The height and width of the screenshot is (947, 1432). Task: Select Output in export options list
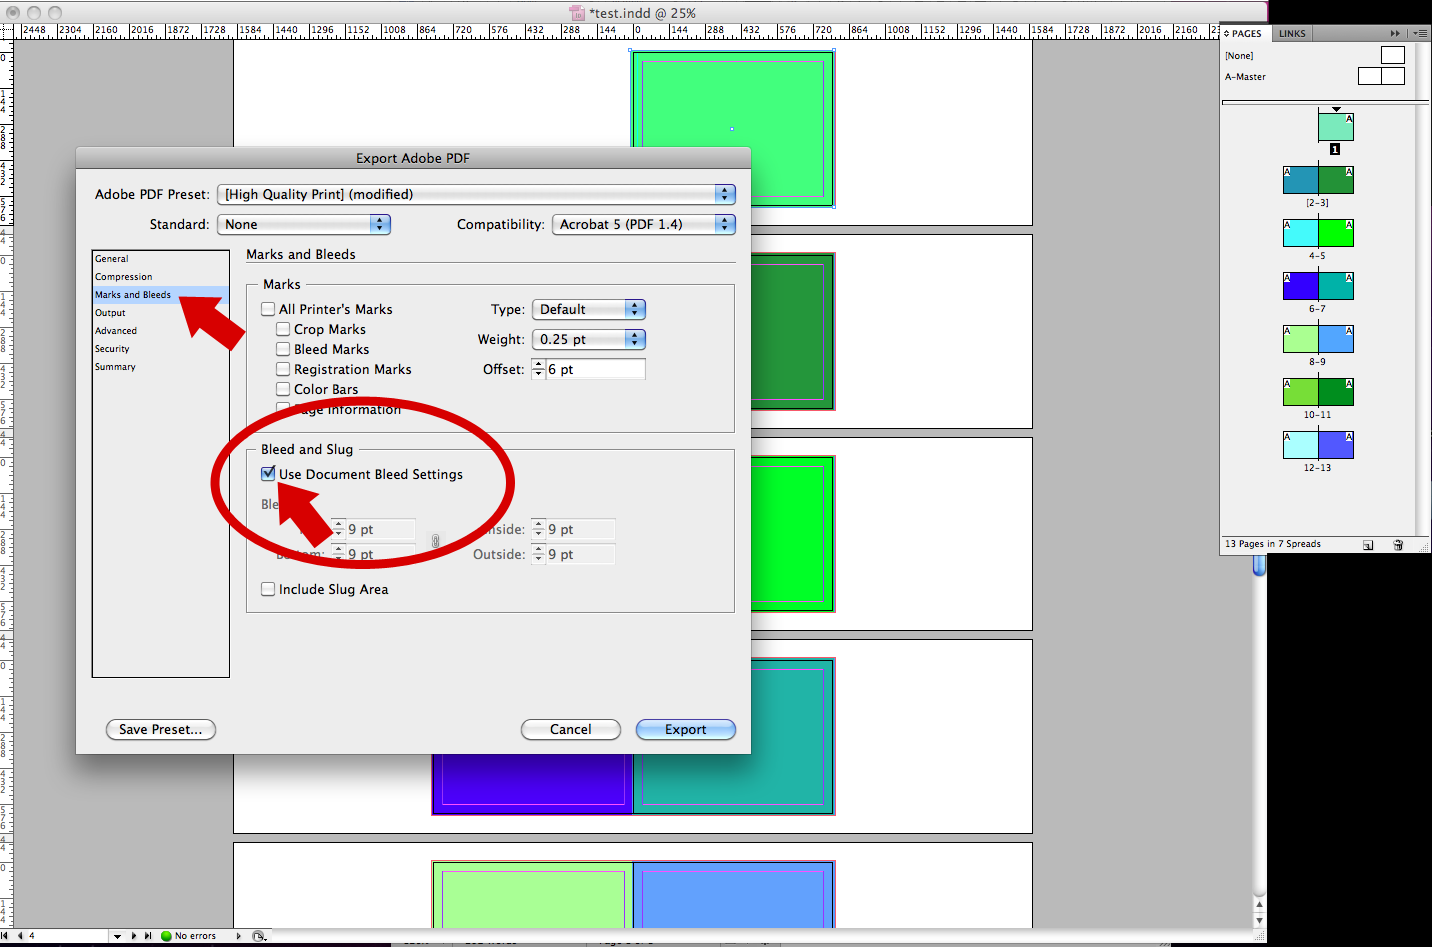pyautogui.click(x=160, y=313)
